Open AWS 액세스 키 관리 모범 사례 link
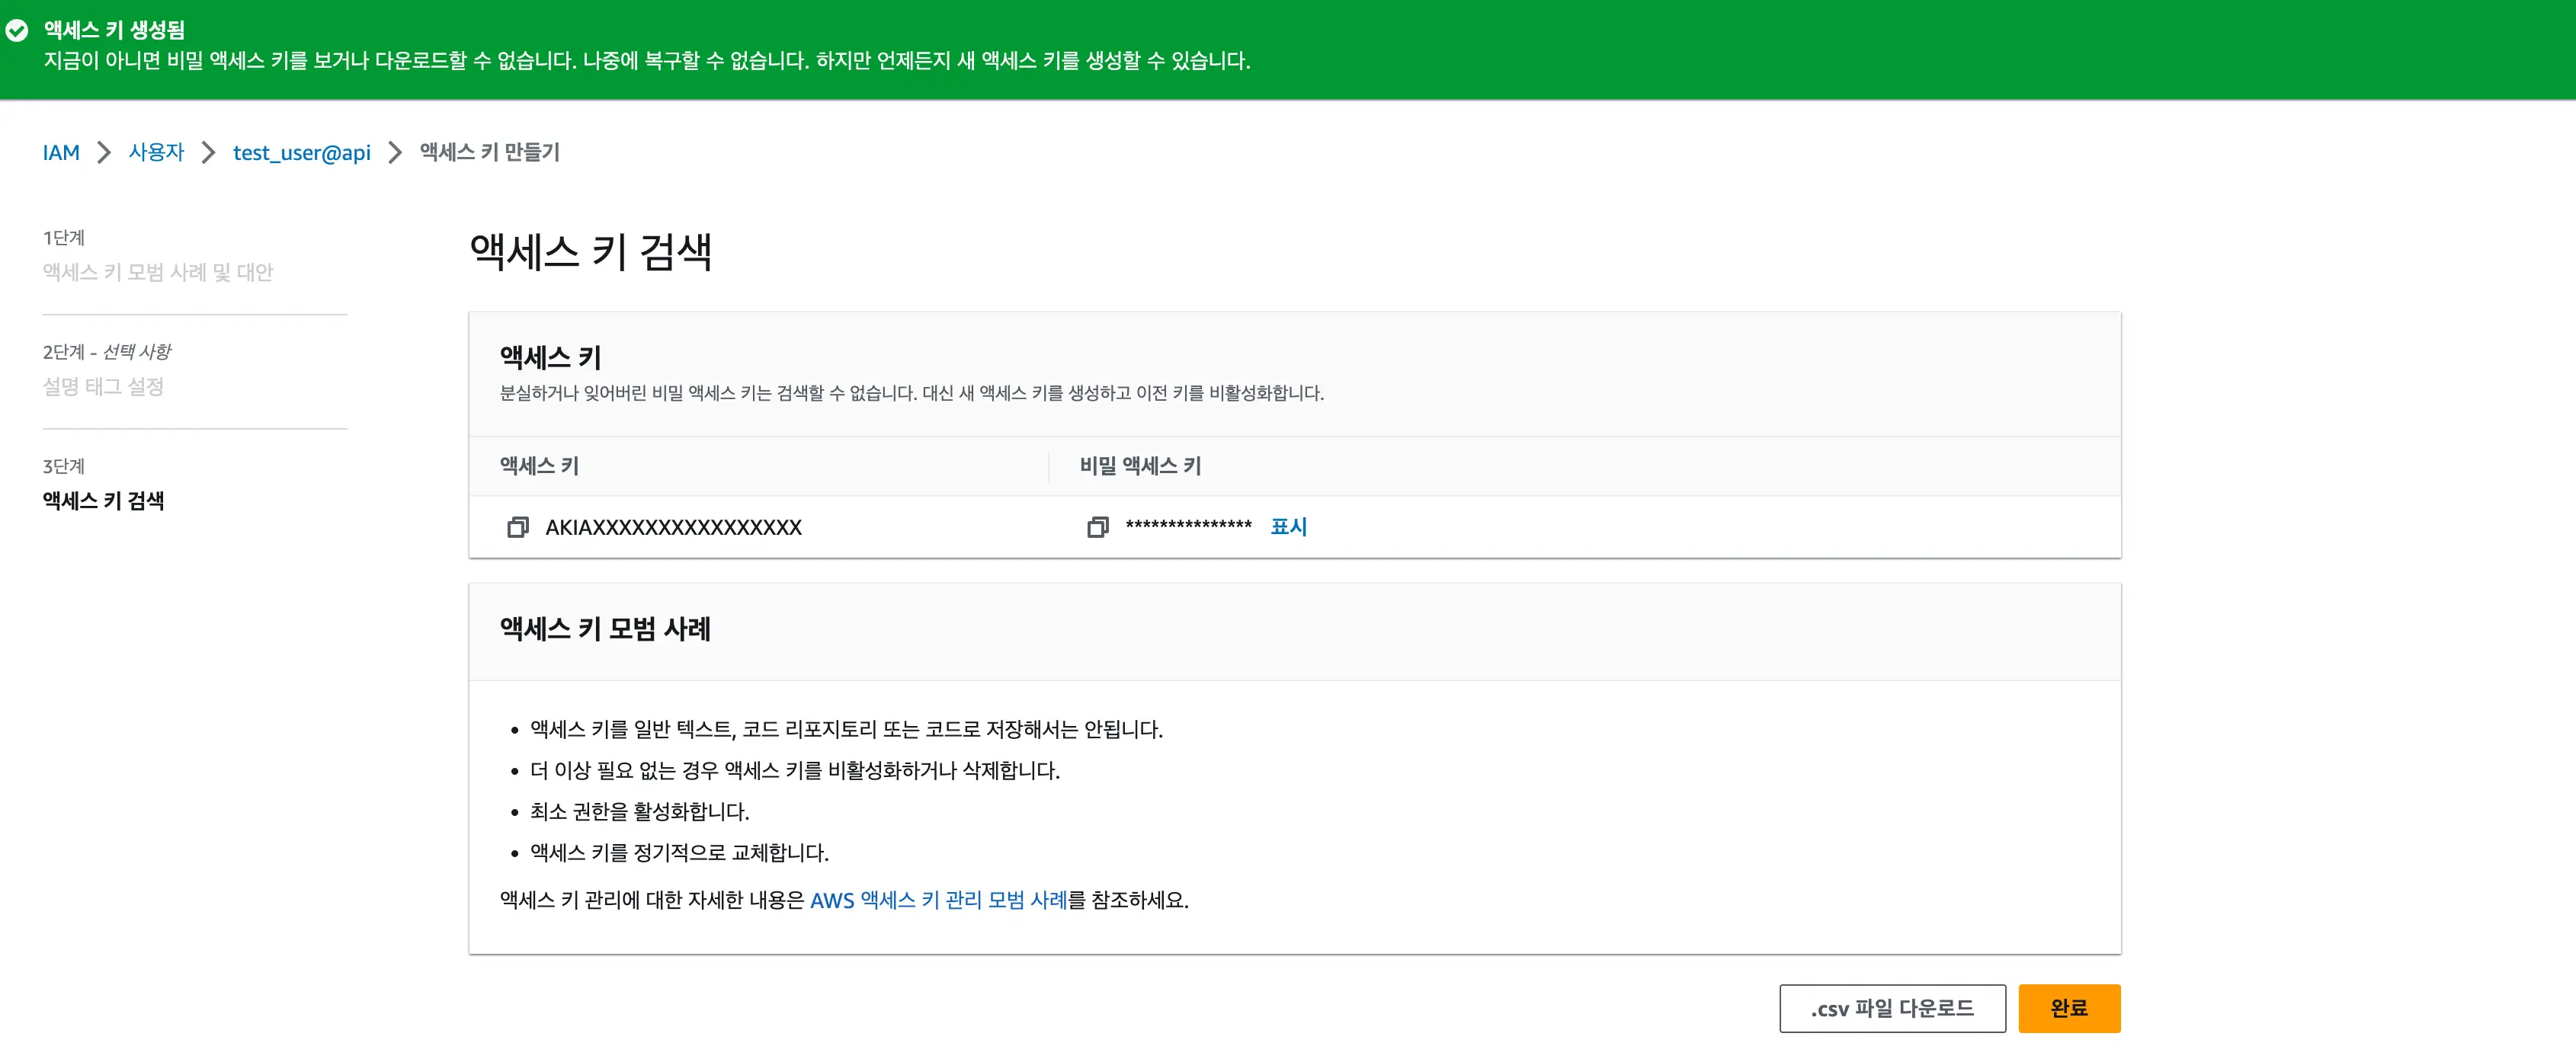Screen dimensions: 2576x1062 [938, 900]
